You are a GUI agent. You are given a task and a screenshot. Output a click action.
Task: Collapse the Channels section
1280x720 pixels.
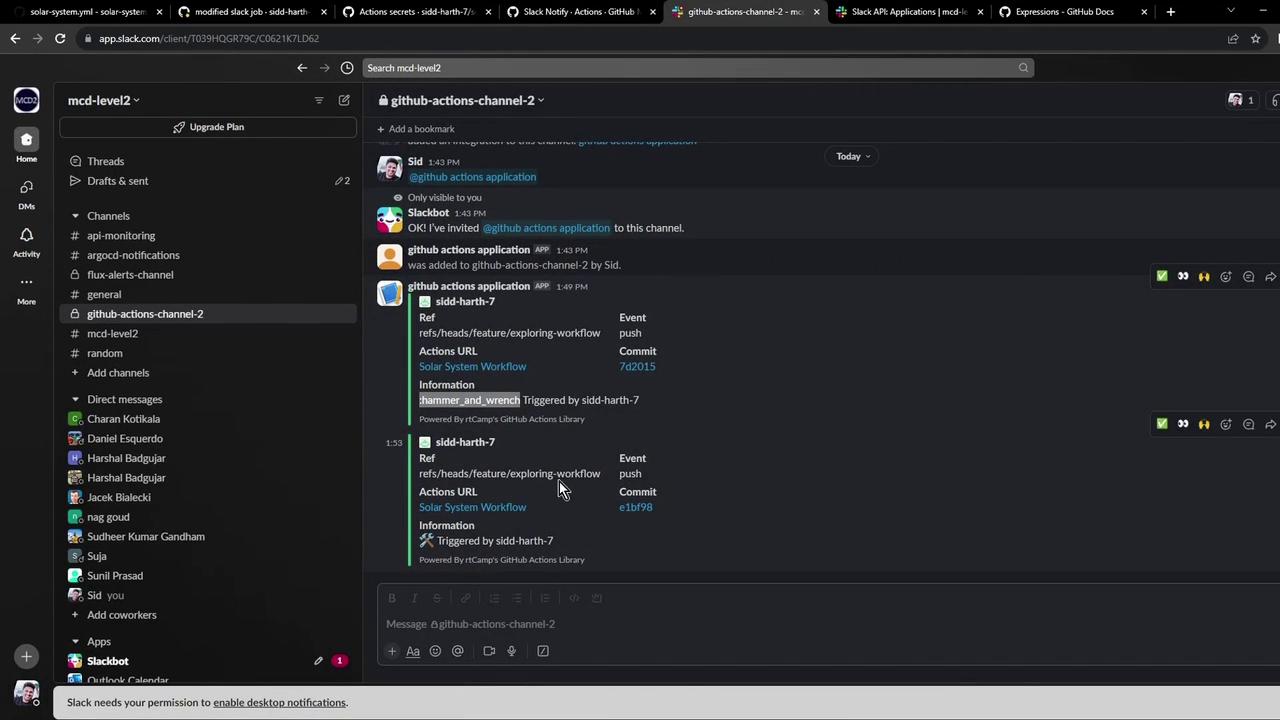75,216
